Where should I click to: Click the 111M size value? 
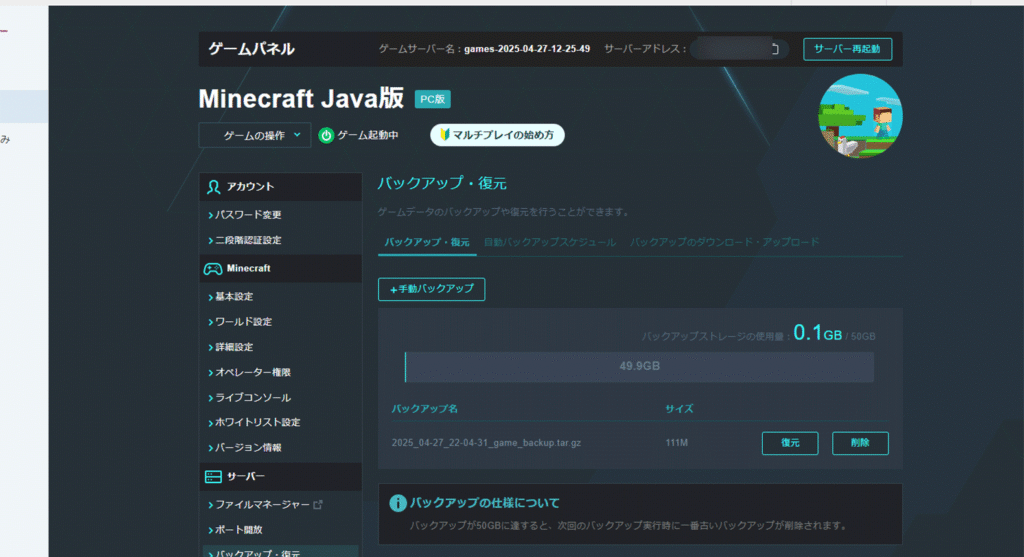(x=677, y=443)
